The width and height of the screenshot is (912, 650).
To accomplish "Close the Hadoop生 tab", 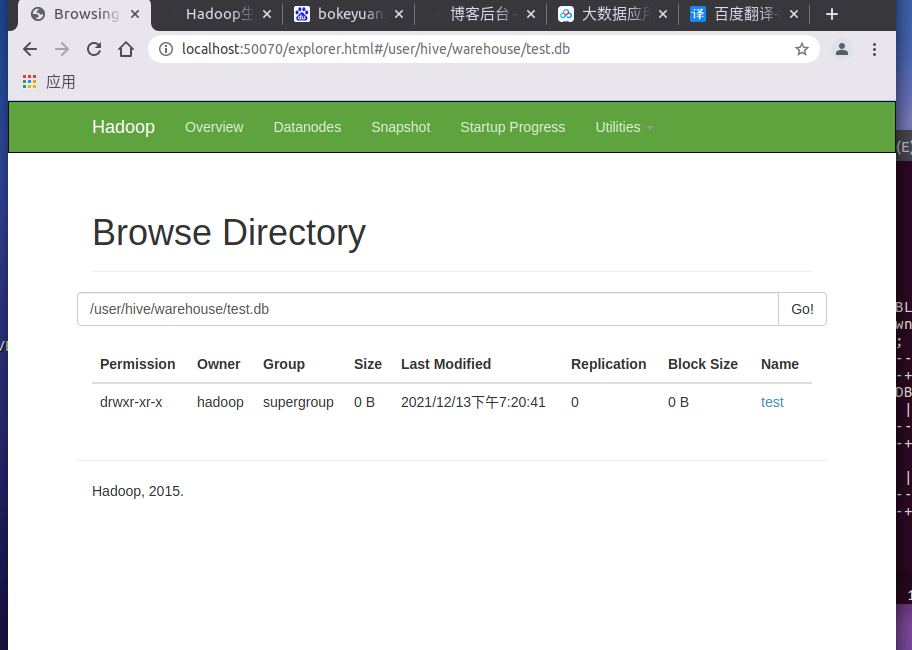I will click(267, 14).
